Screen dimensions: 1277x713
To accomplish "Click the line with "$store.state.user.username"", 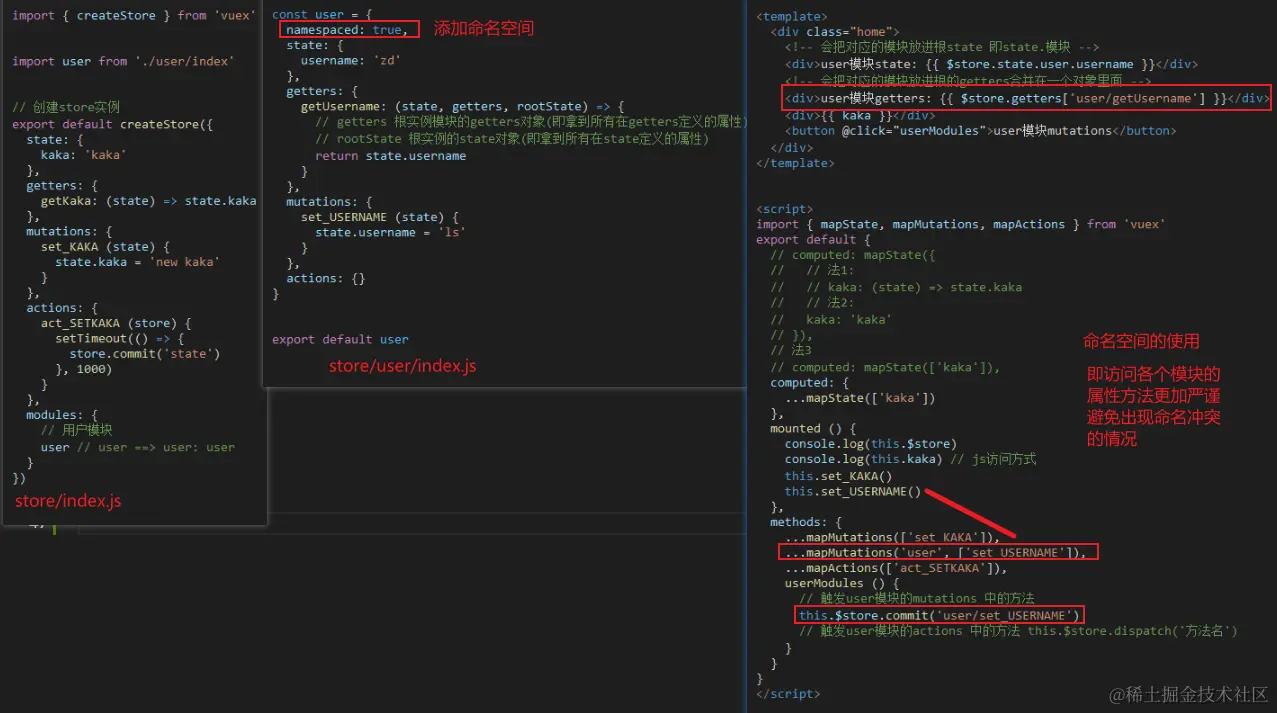I will point(991,64).
